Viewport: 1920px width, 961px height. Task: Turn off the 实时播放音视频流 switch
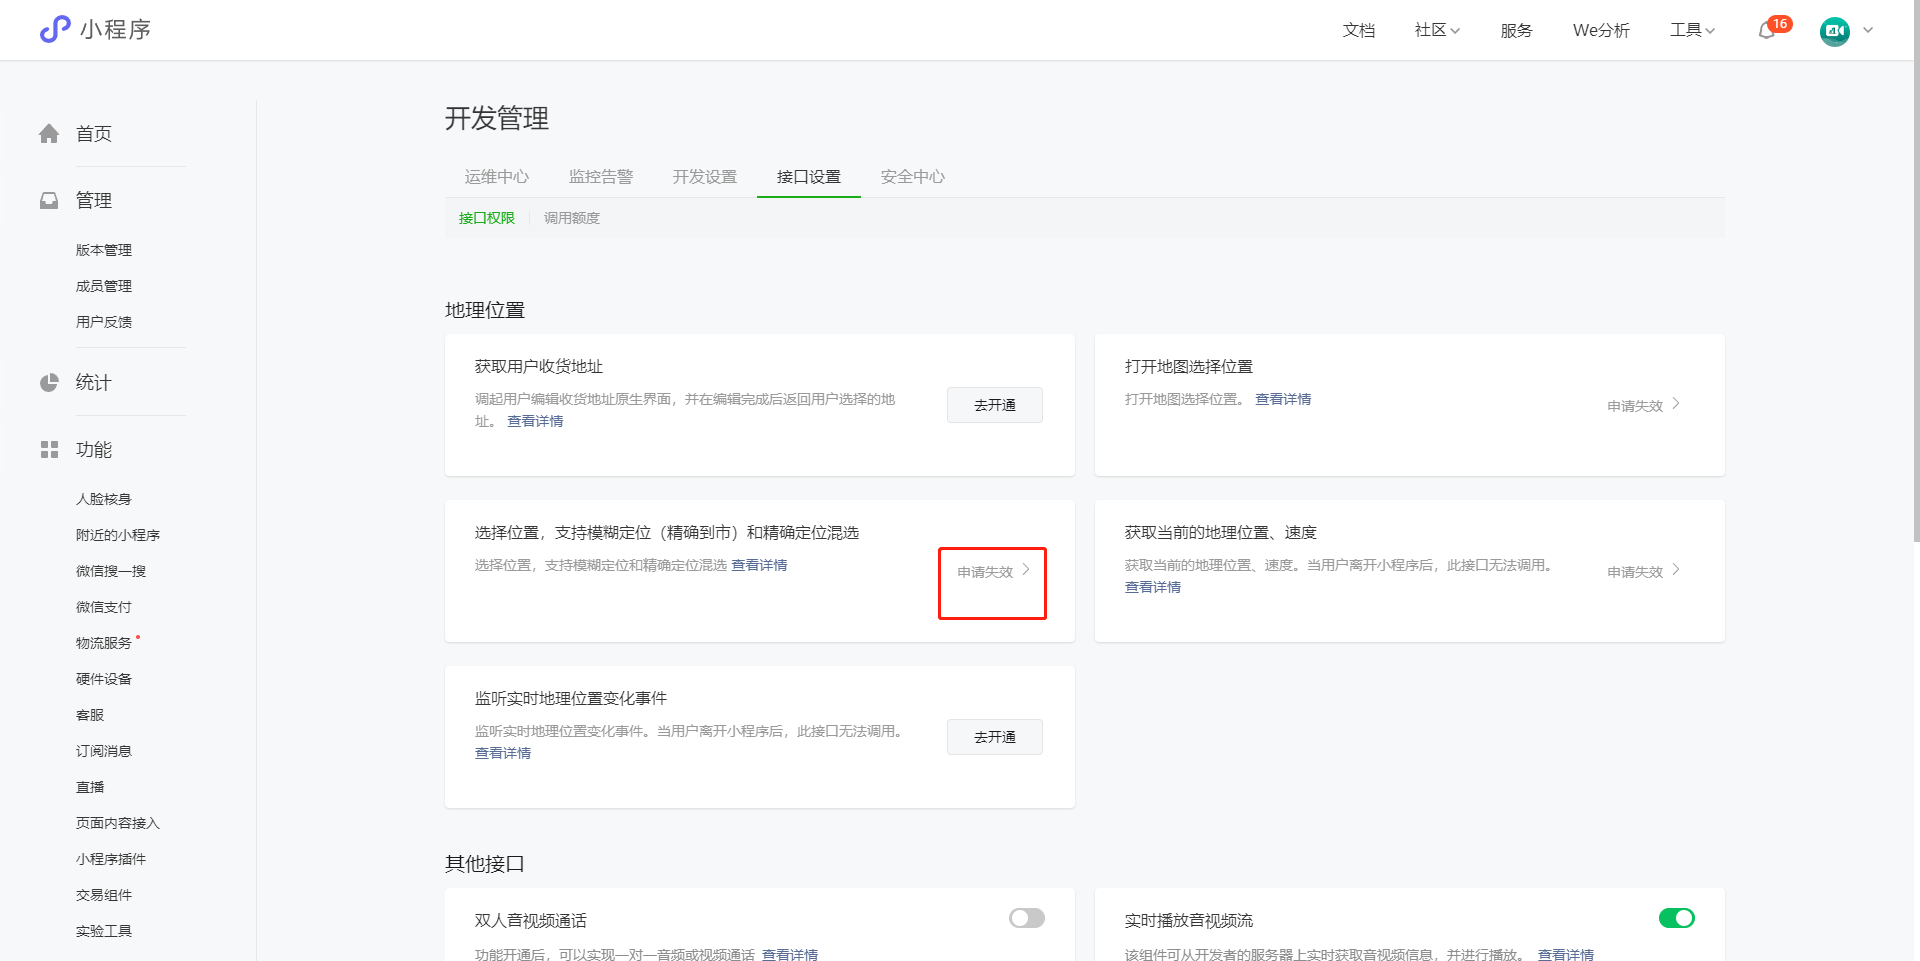click(x=1677, y=918)
